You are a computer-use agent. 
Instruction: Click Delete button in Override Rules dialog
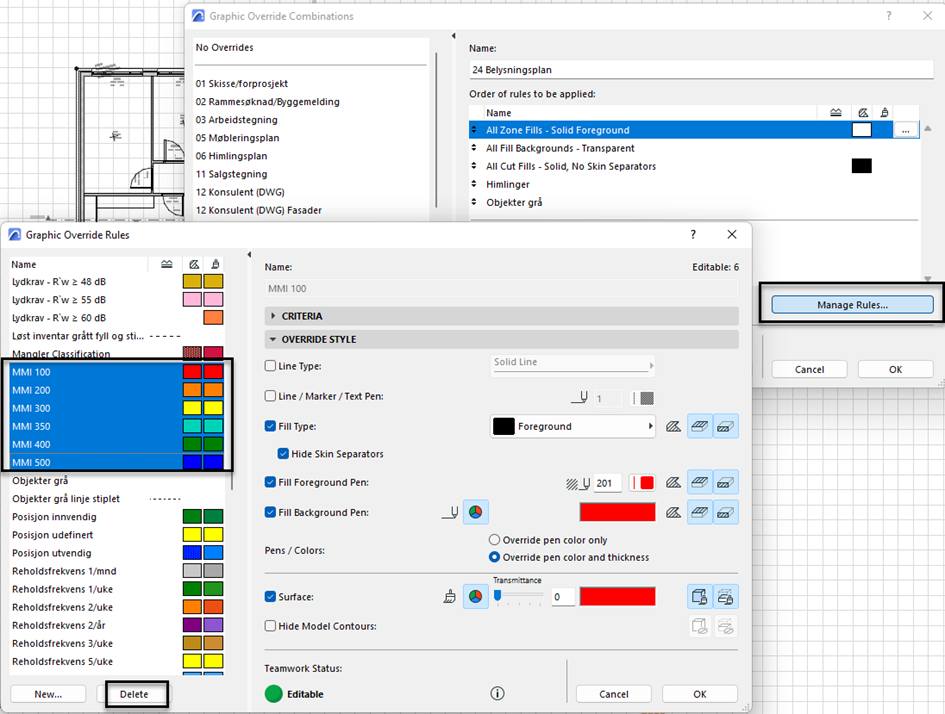134,694
